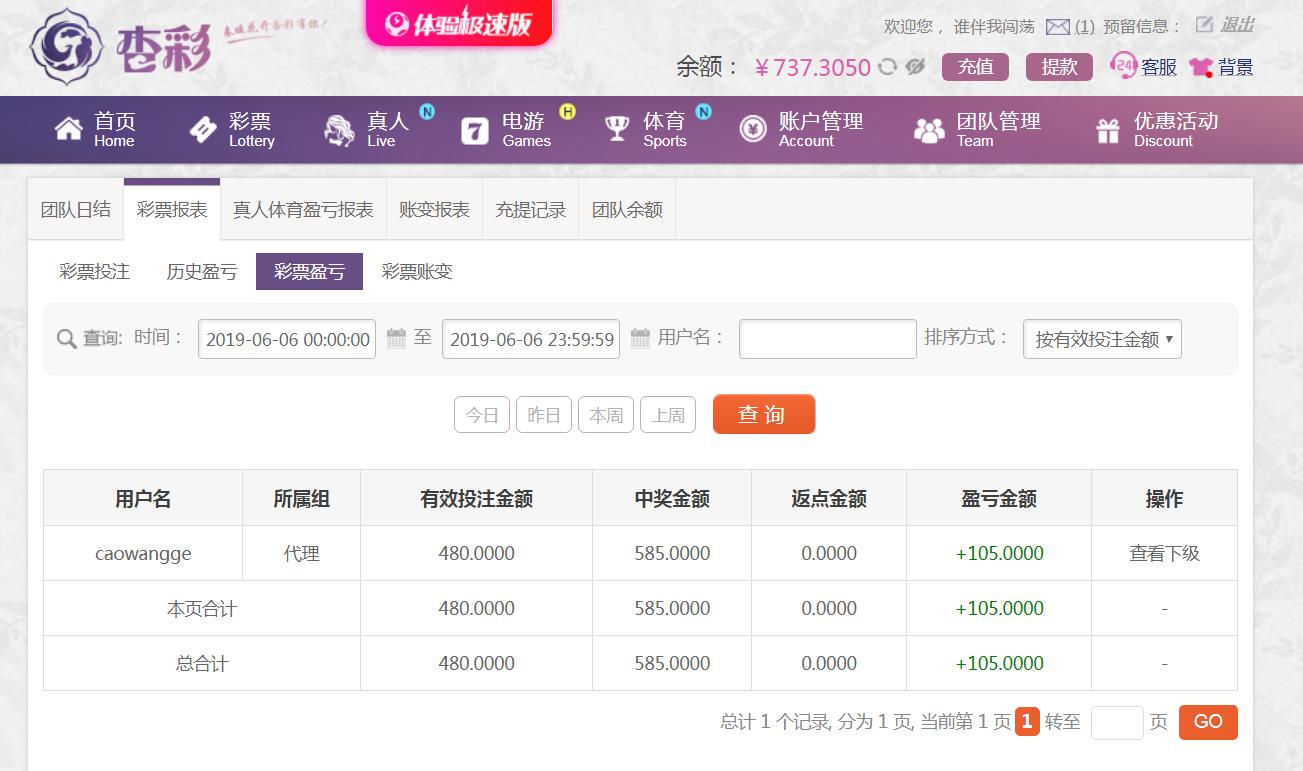1303x771 pixels.
Task: Click the orange 查询 search button
Action: [764, 414]
